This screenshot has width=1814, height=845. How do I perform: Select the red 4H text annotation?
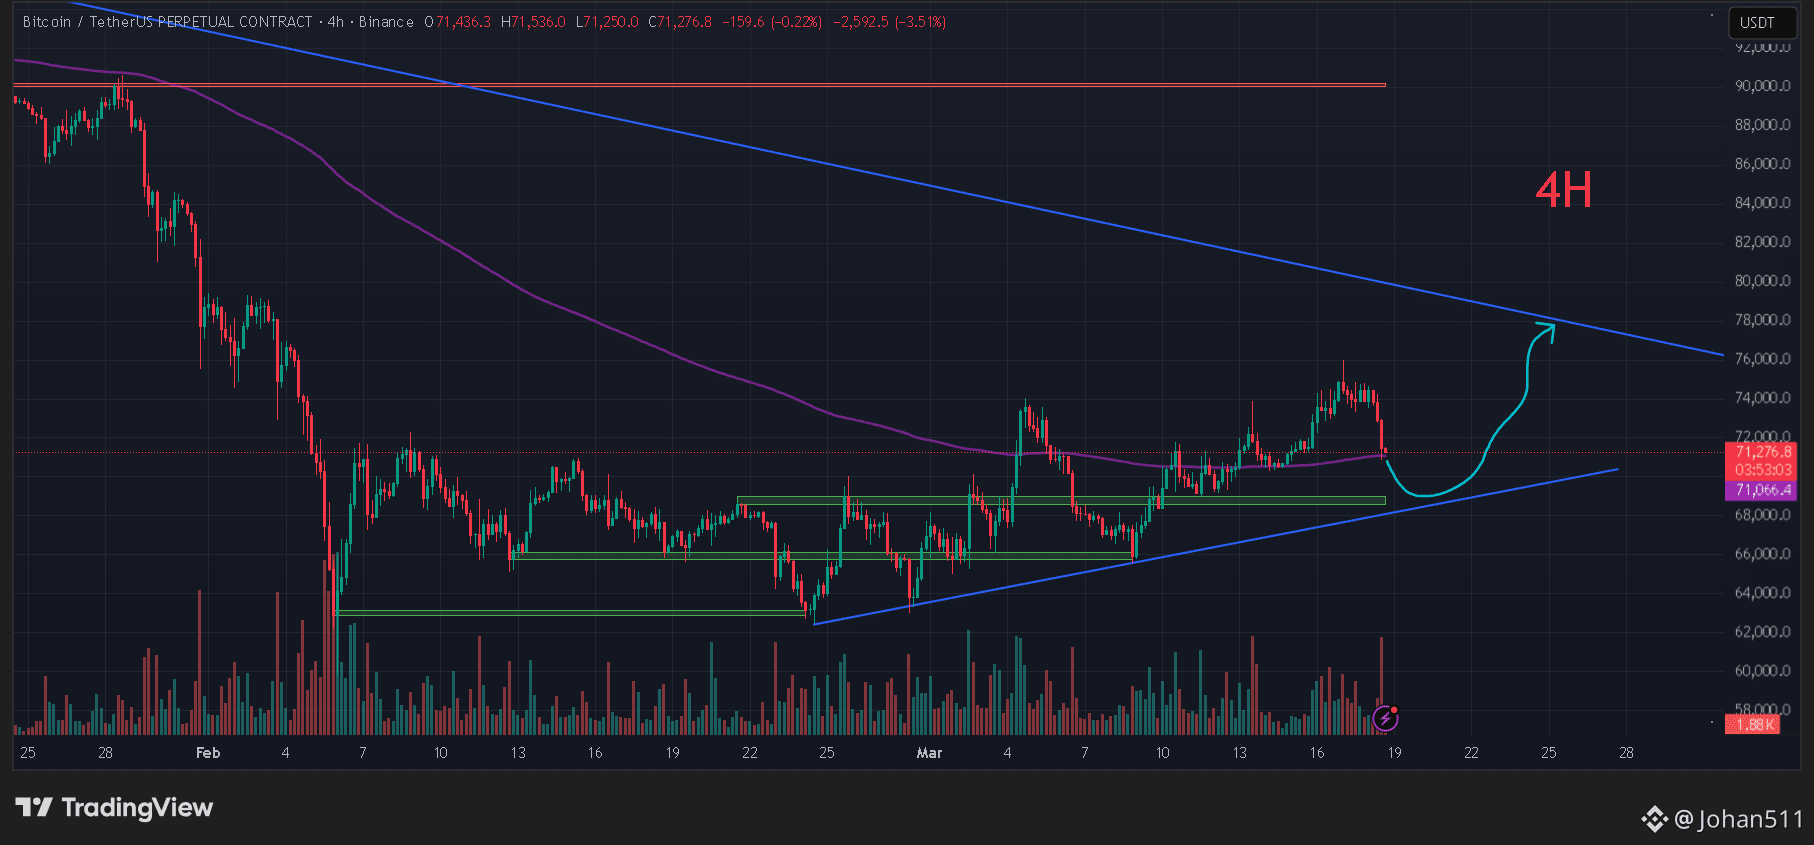click(x=1564, y=190)
